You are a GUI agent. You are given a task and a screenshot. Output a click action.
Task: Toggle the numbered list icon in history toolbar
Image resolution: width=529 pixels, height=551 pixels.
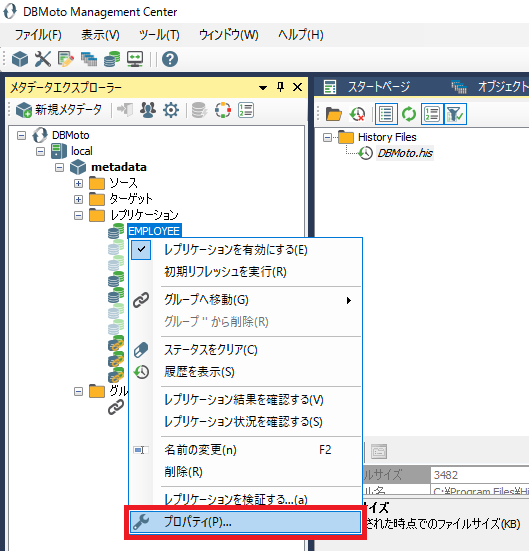pos(432,114)
